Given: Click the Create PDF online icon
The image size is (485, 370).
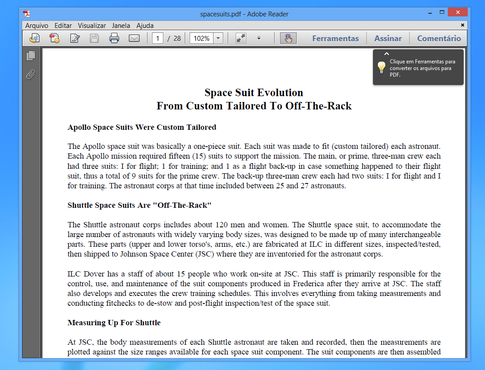Looking at the screenshot, I should (54, 38).
